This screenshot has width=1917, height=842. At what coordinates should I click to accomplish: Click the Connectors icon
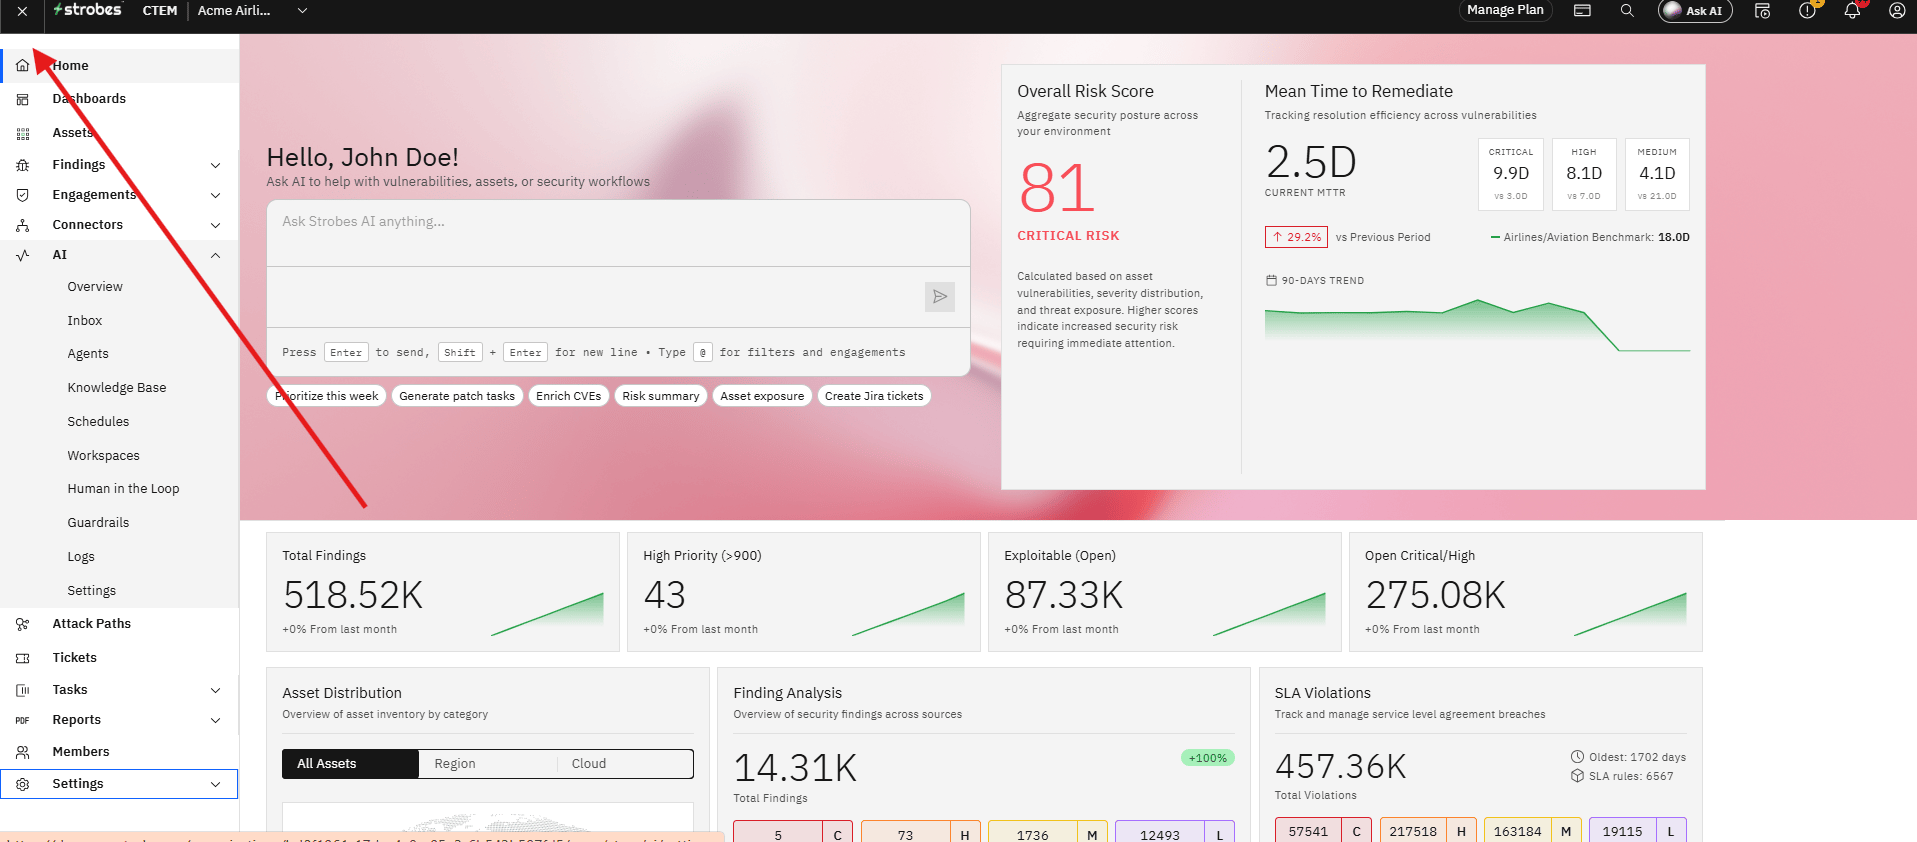(23, 225)
